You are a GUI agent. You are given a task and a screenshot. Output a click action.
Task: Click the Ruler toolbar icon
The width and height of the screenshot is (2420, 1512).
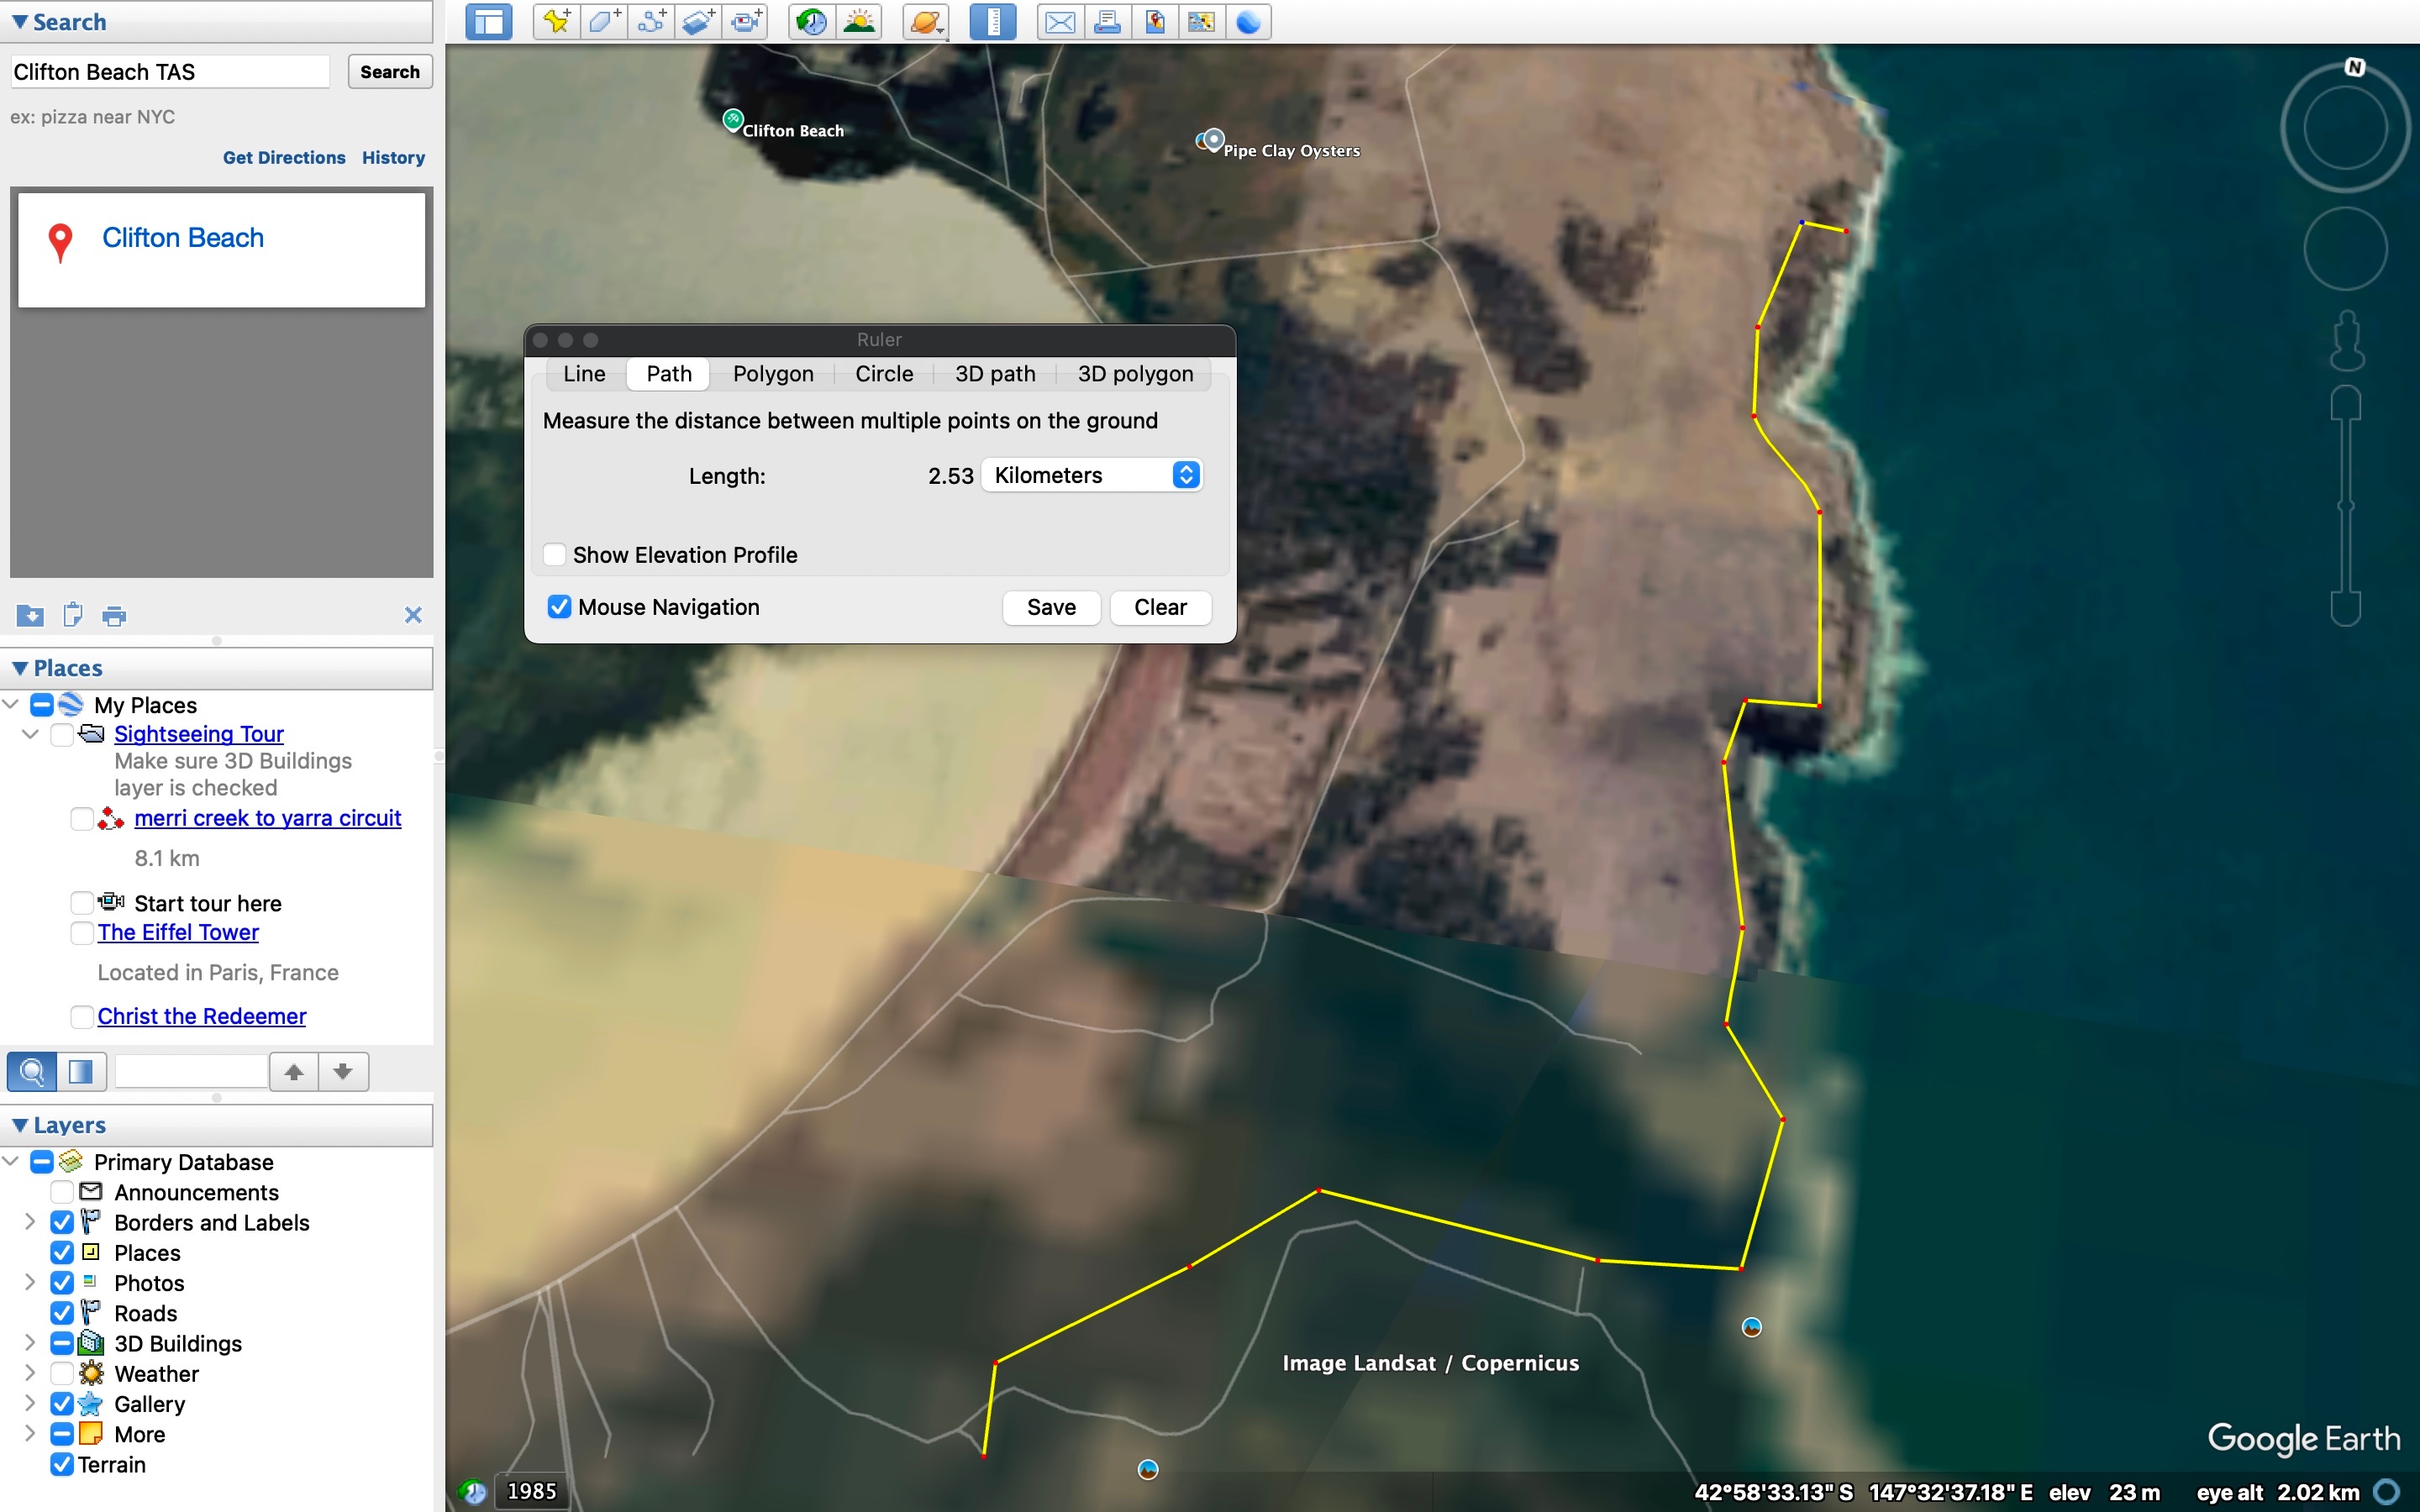tap(992, 21)
